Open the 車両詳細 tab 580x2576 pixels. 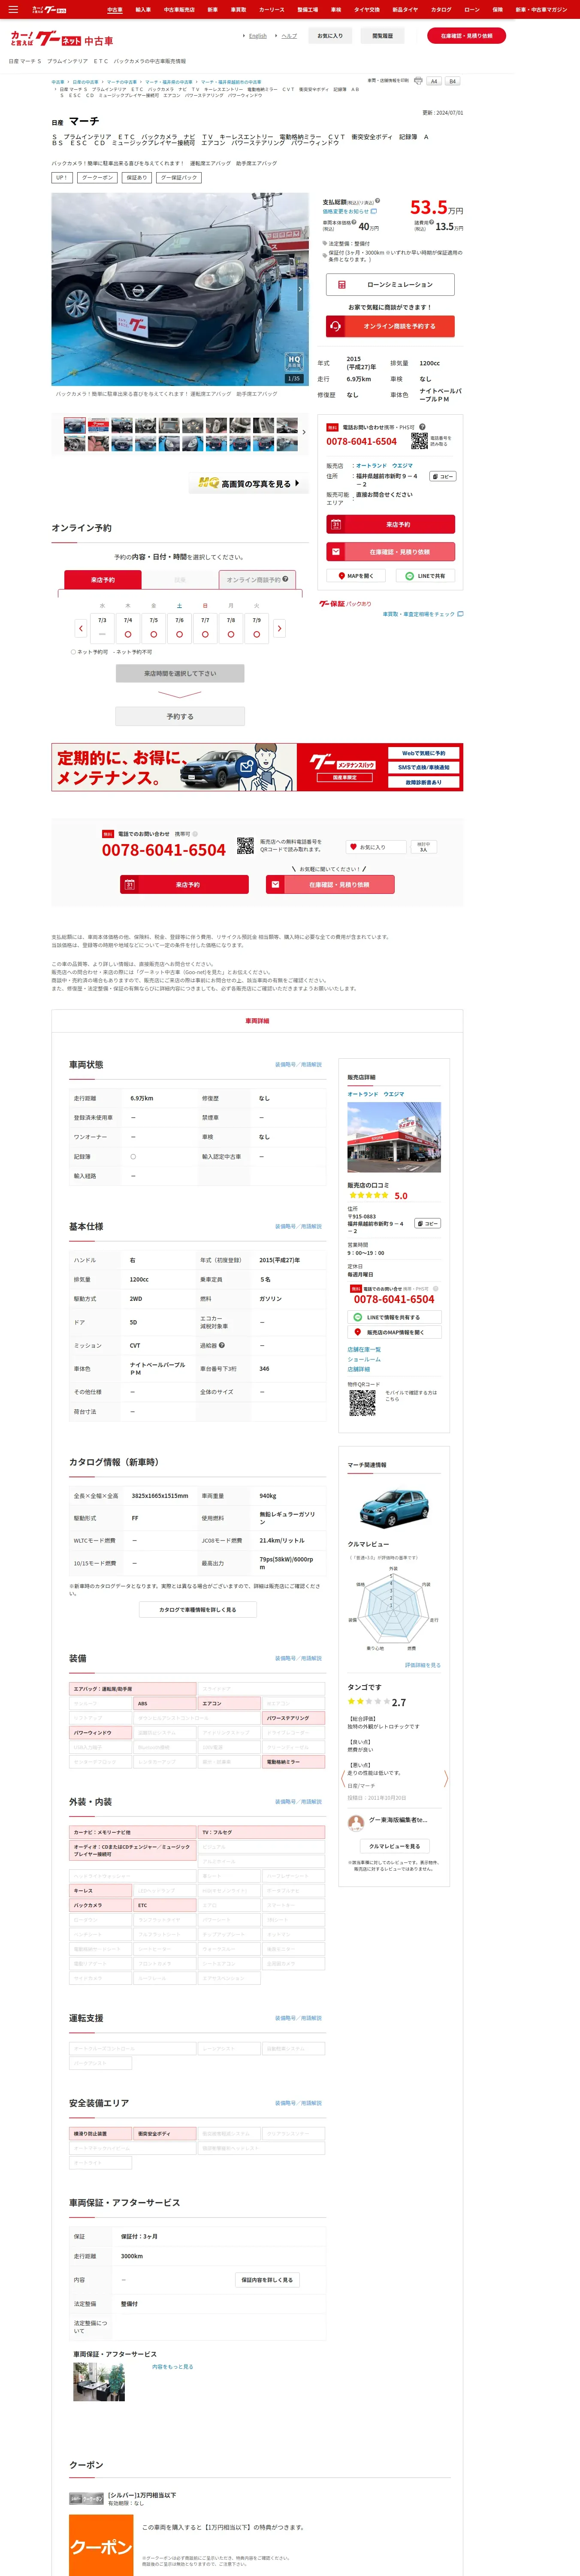(x=257, y=1021)
